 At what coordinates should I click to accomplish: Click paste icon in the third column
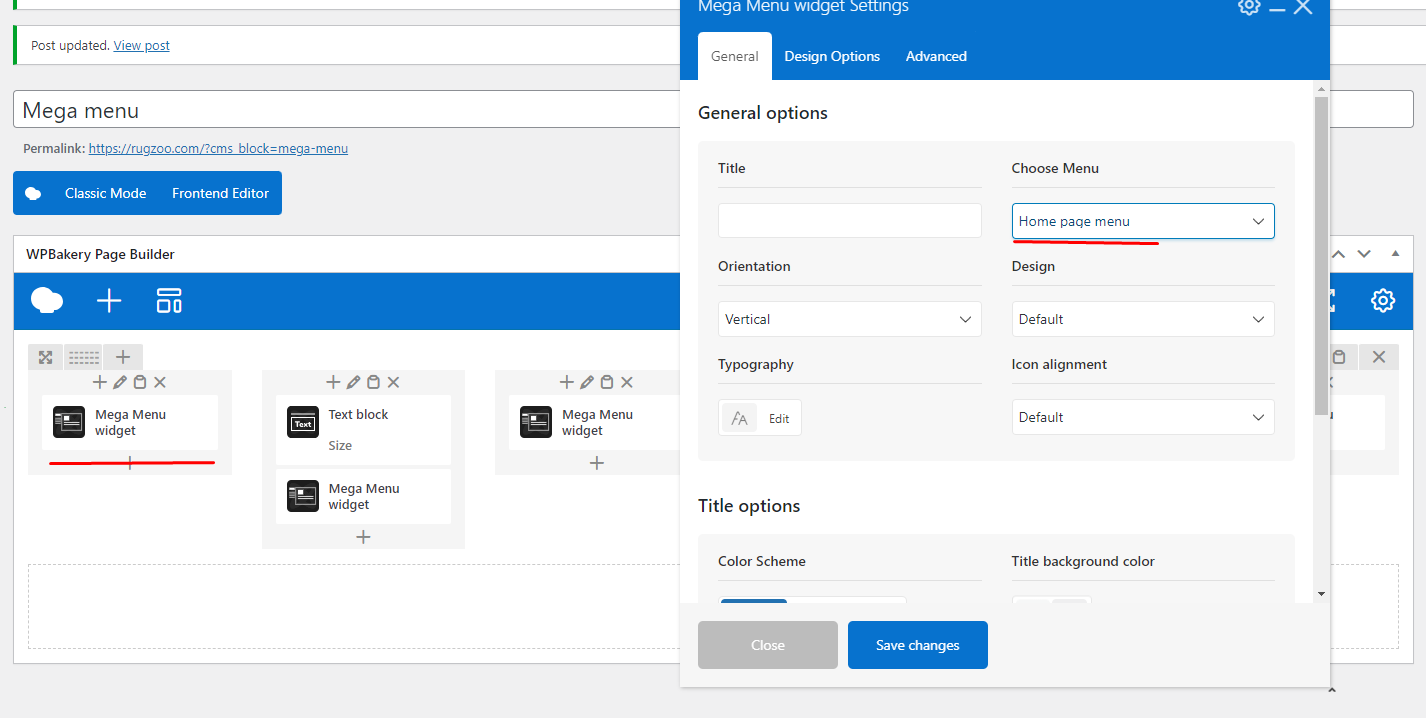(607, 382)
